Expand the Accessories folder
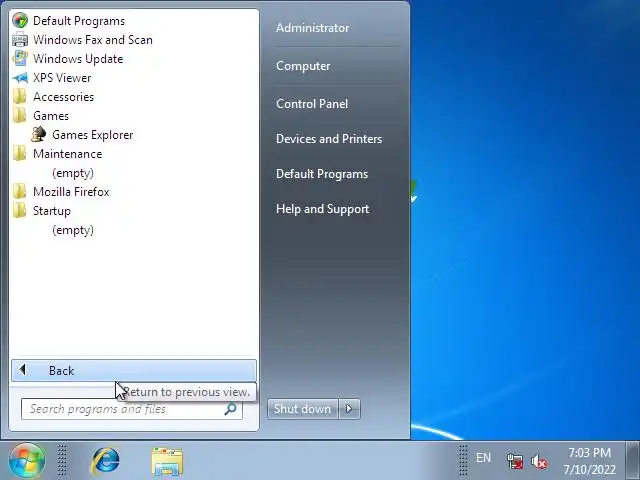The width and height of the screenshot is (640, 480). pyautogui.click(x=63, y=97)
